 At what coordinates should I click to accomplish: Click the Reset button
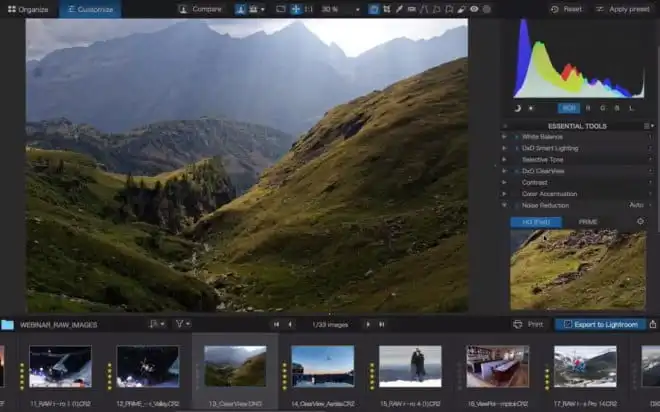pos(567,9)
